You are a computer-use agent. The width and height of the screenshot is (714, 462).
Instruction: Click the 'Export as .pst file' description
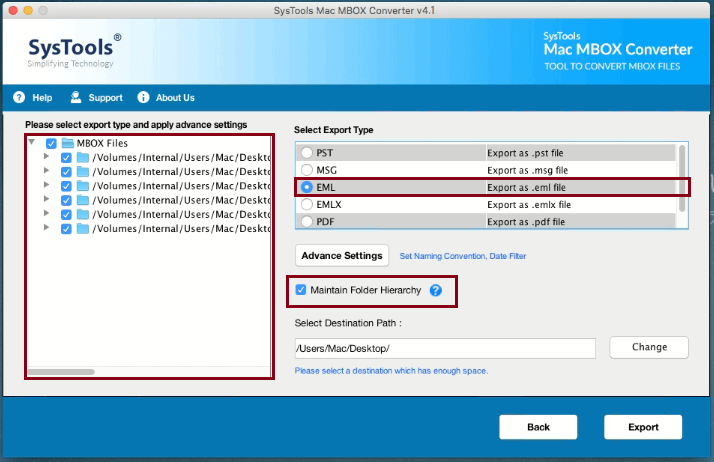click(525, 153)
